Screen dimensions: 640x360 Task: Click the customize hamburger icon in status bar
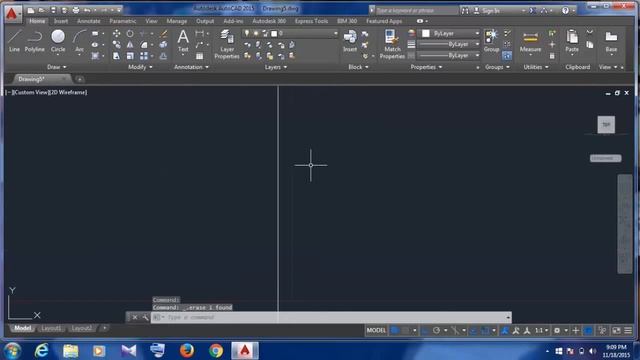pos(628,330)
